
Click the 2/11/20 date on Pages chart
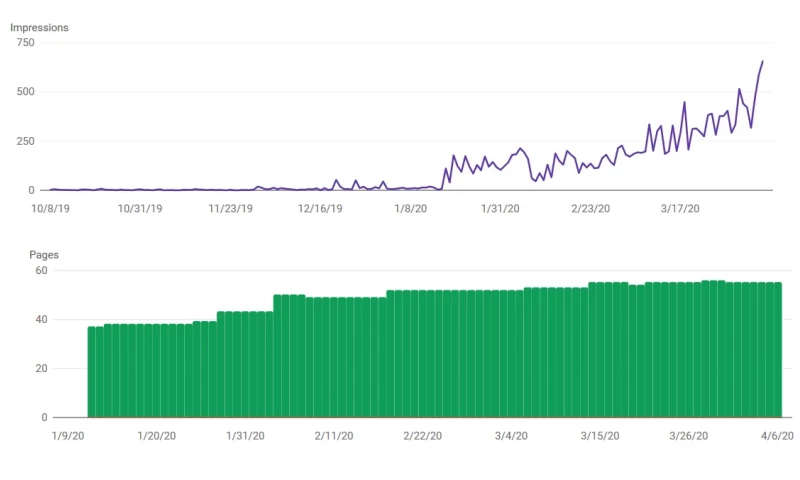[334, 436]
